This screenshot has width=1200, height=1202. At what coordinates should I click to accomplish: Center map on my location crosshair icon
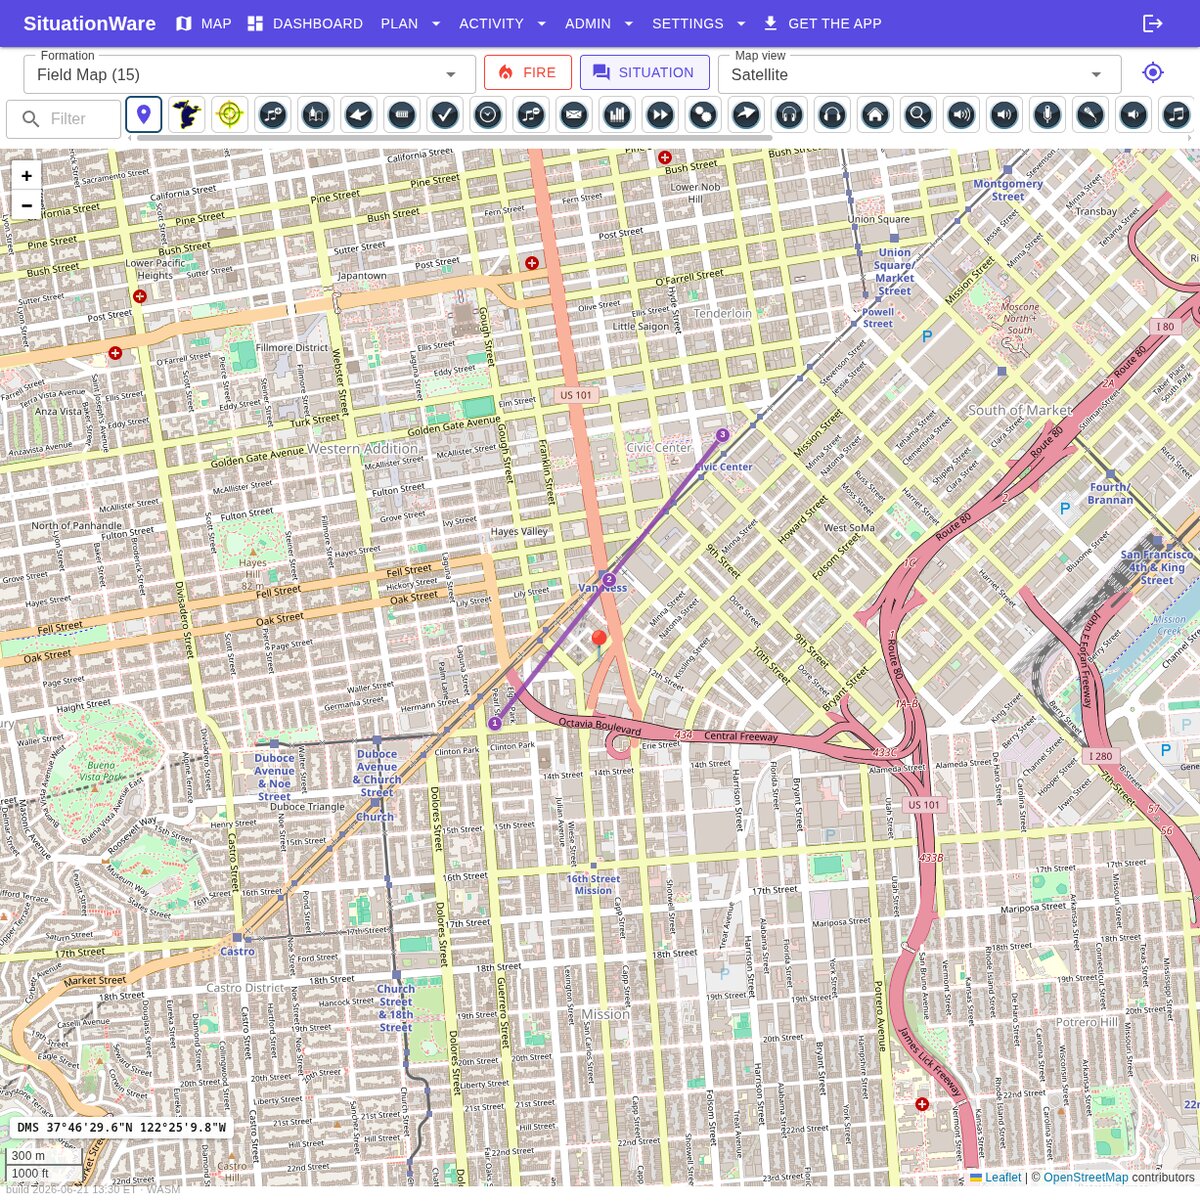(1152, 73)
